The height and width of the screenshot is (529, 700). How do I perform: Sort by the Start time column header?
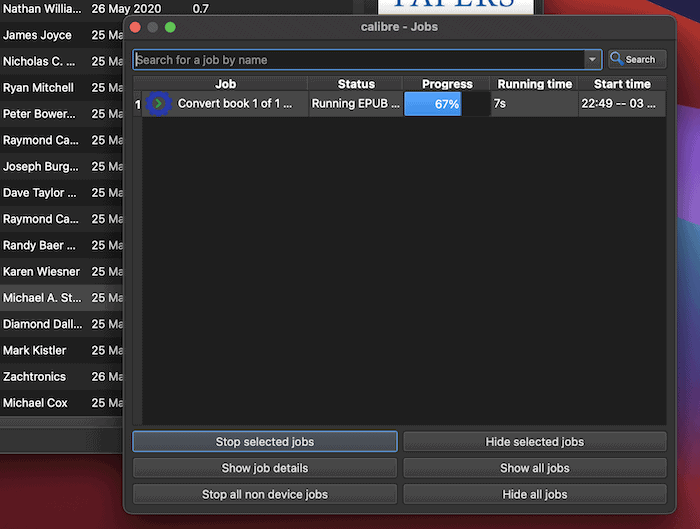[622, 84]
